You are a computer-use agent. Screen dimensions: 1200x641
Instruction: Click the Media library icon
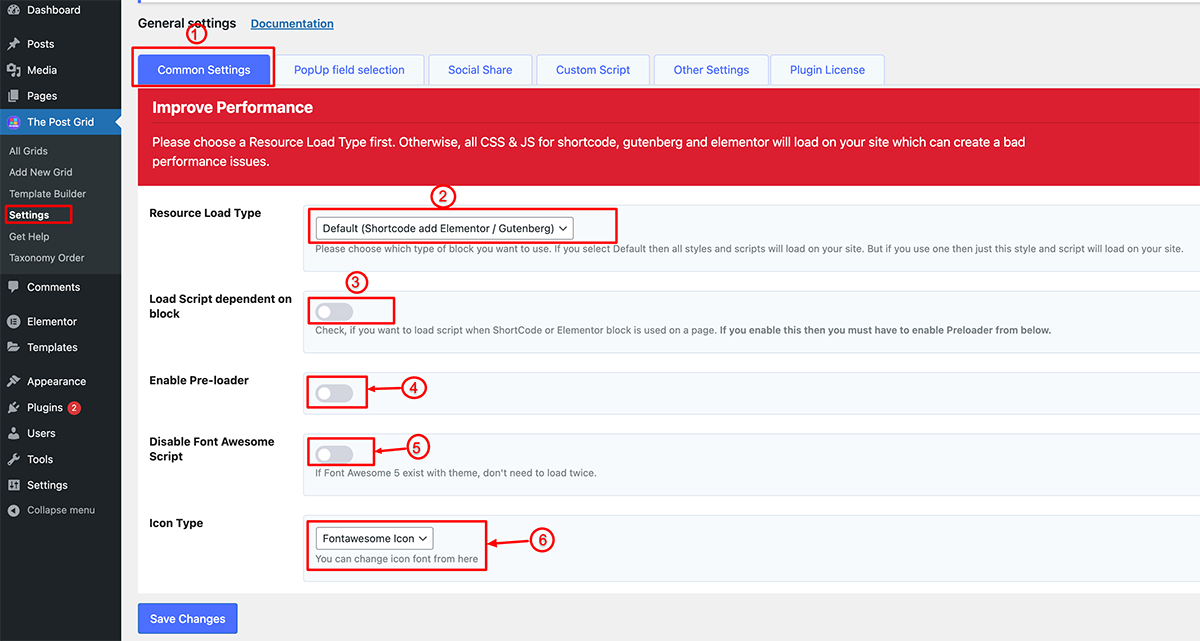[13, 70]
